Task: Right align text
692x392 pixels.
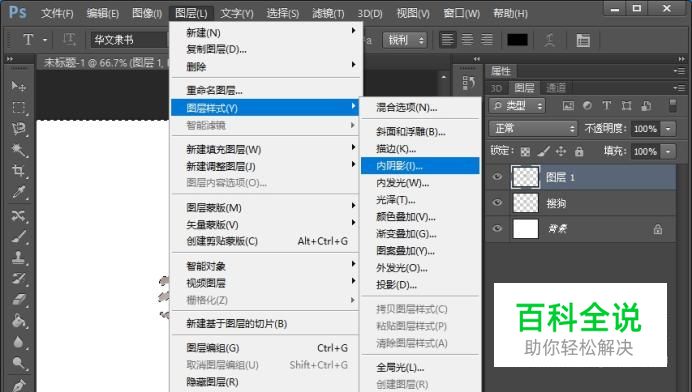Action: coord(487,40)
